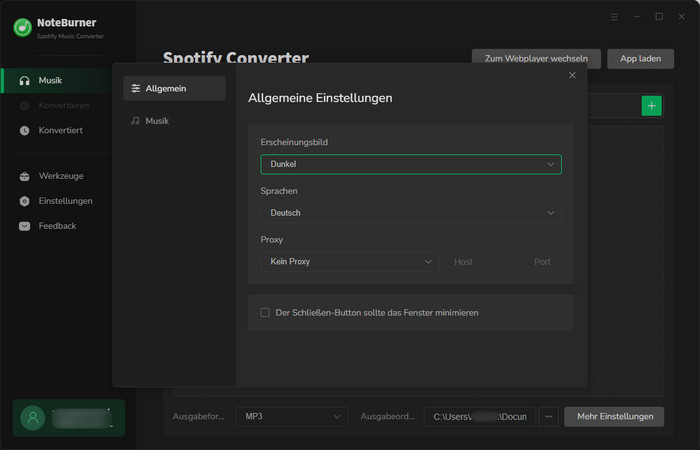Open Konvertieren in the sidebar
Image resolution: width=700 pixels, height=450 pixels.
56,105
